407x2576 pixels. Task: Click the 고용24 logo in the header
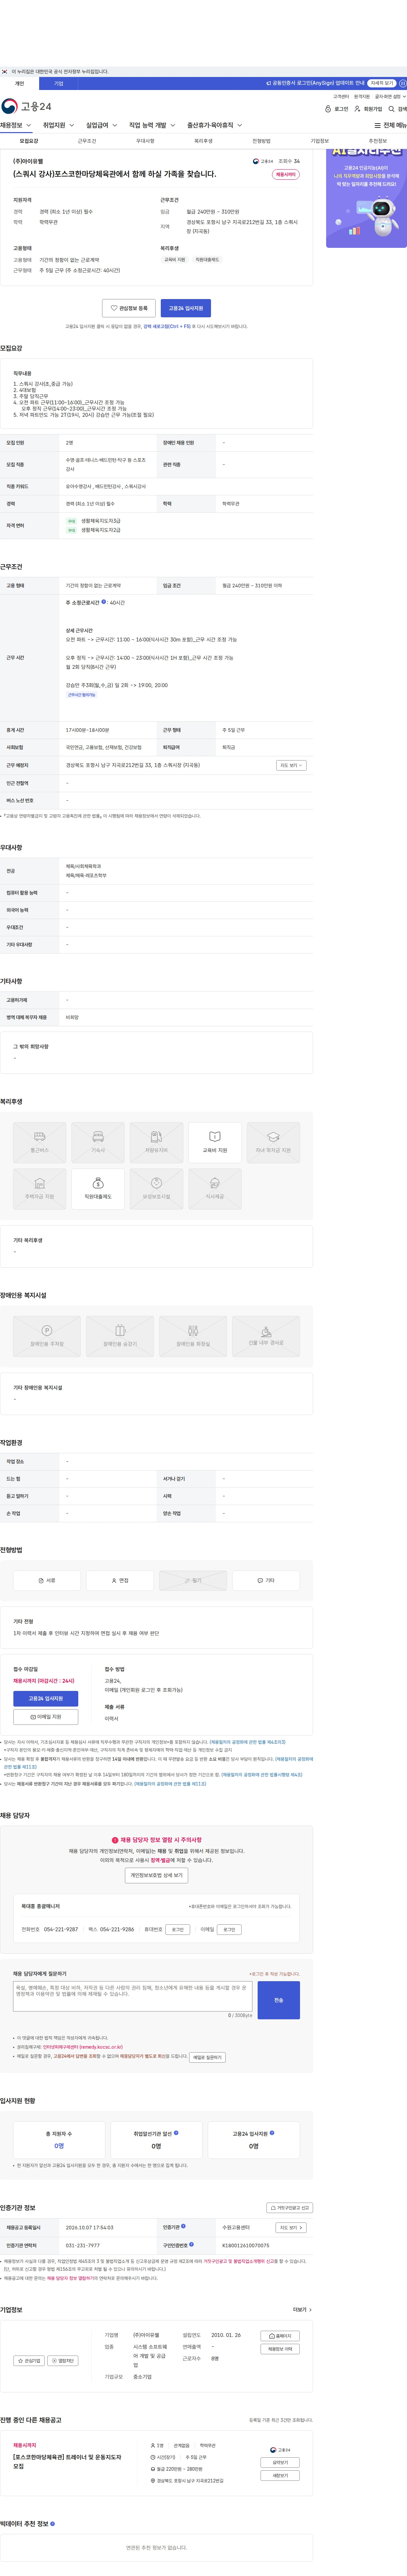tap(26, 106)
